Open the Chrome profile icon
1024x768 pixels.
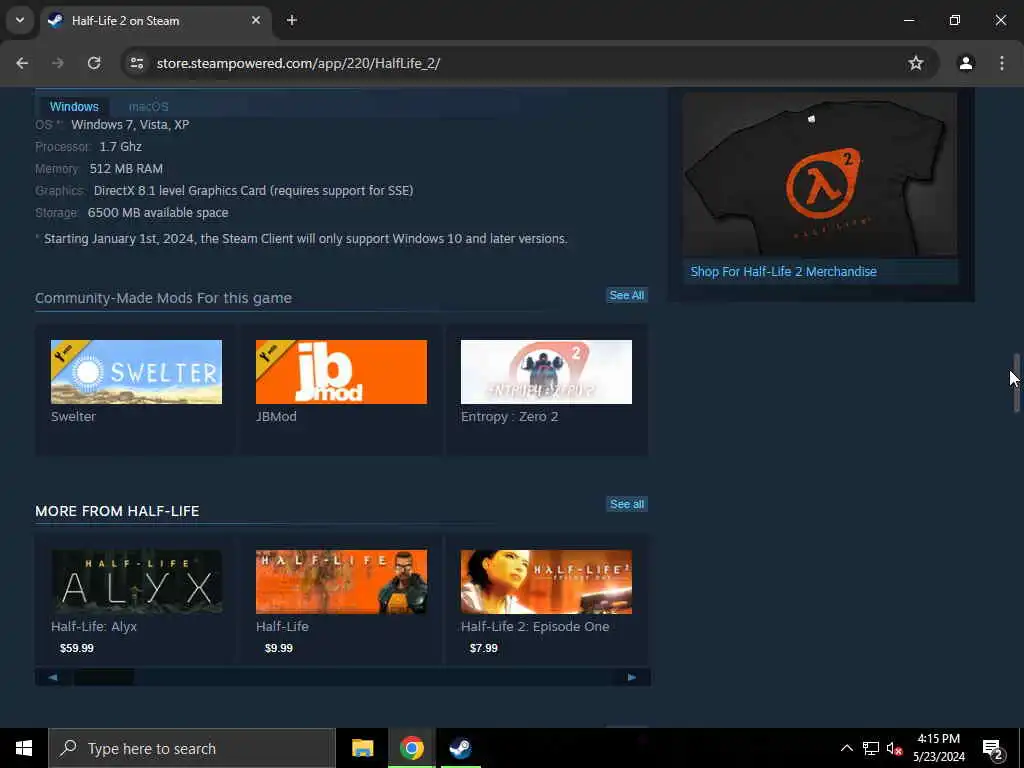click(x=966, y=63)
